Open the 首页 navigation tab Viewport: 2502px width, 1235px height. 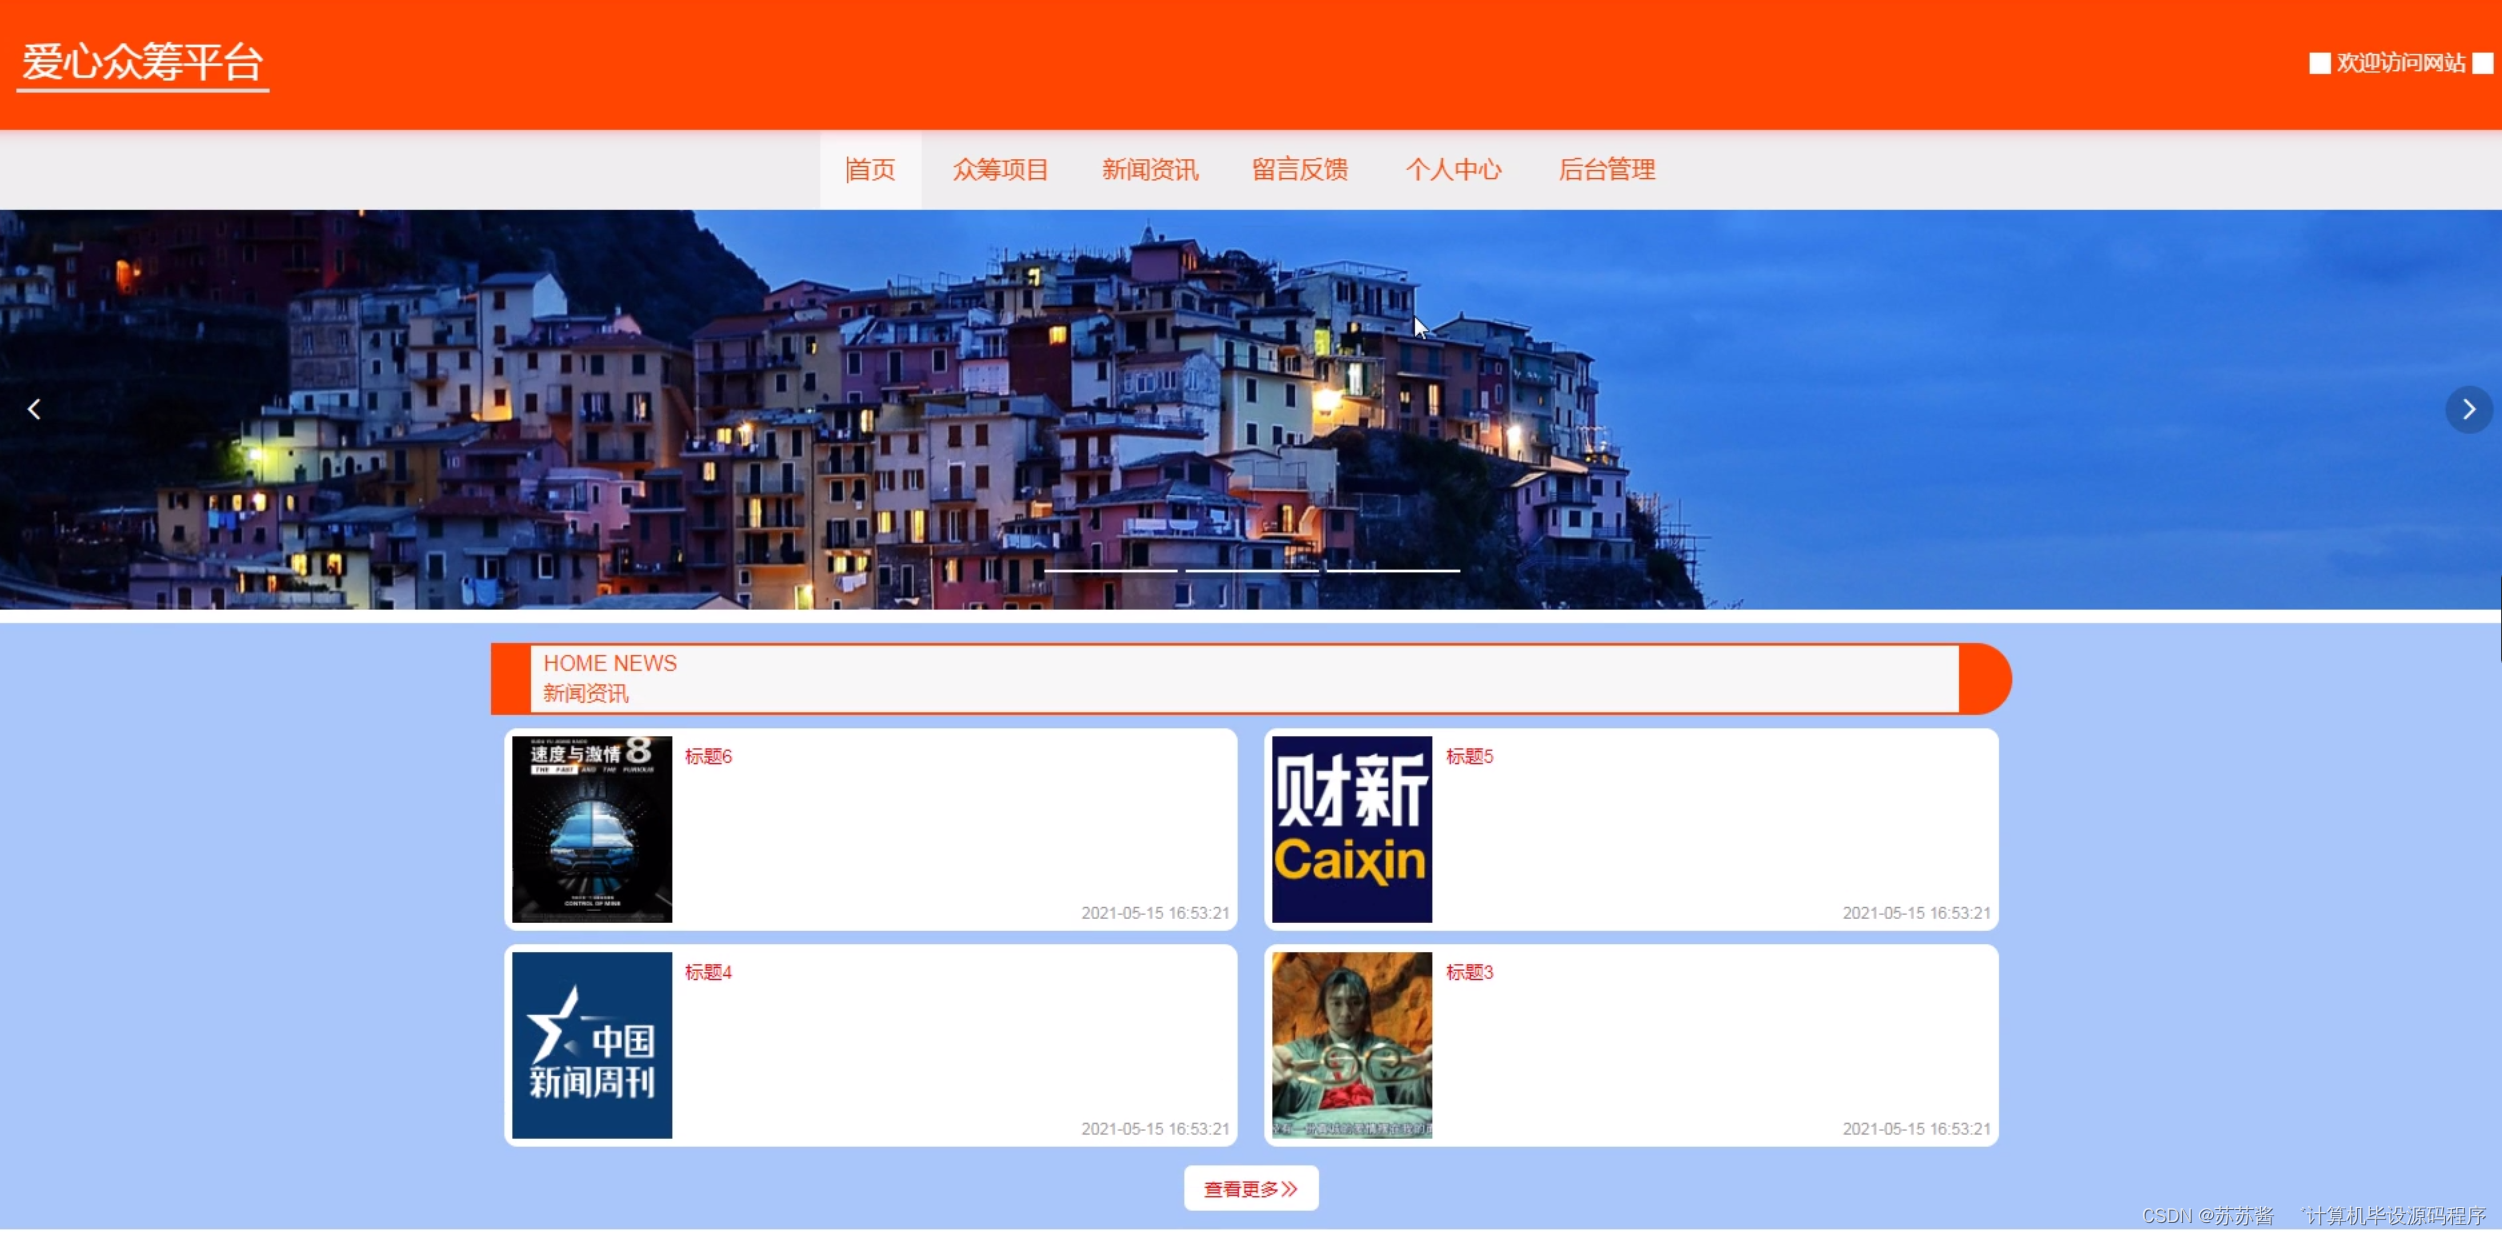click(x=870, y=170)
